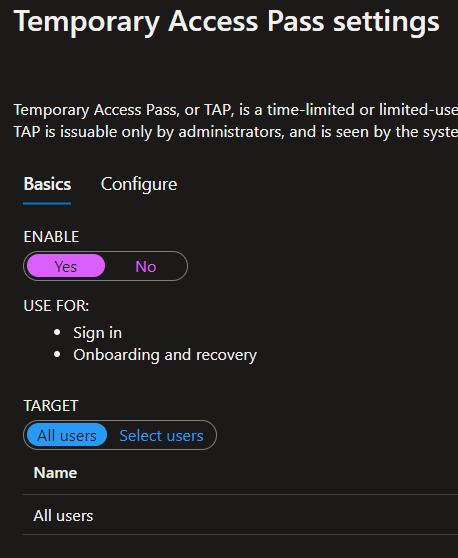Select the Sign in list item
458x558 pixels.
[x=98, y=333]
